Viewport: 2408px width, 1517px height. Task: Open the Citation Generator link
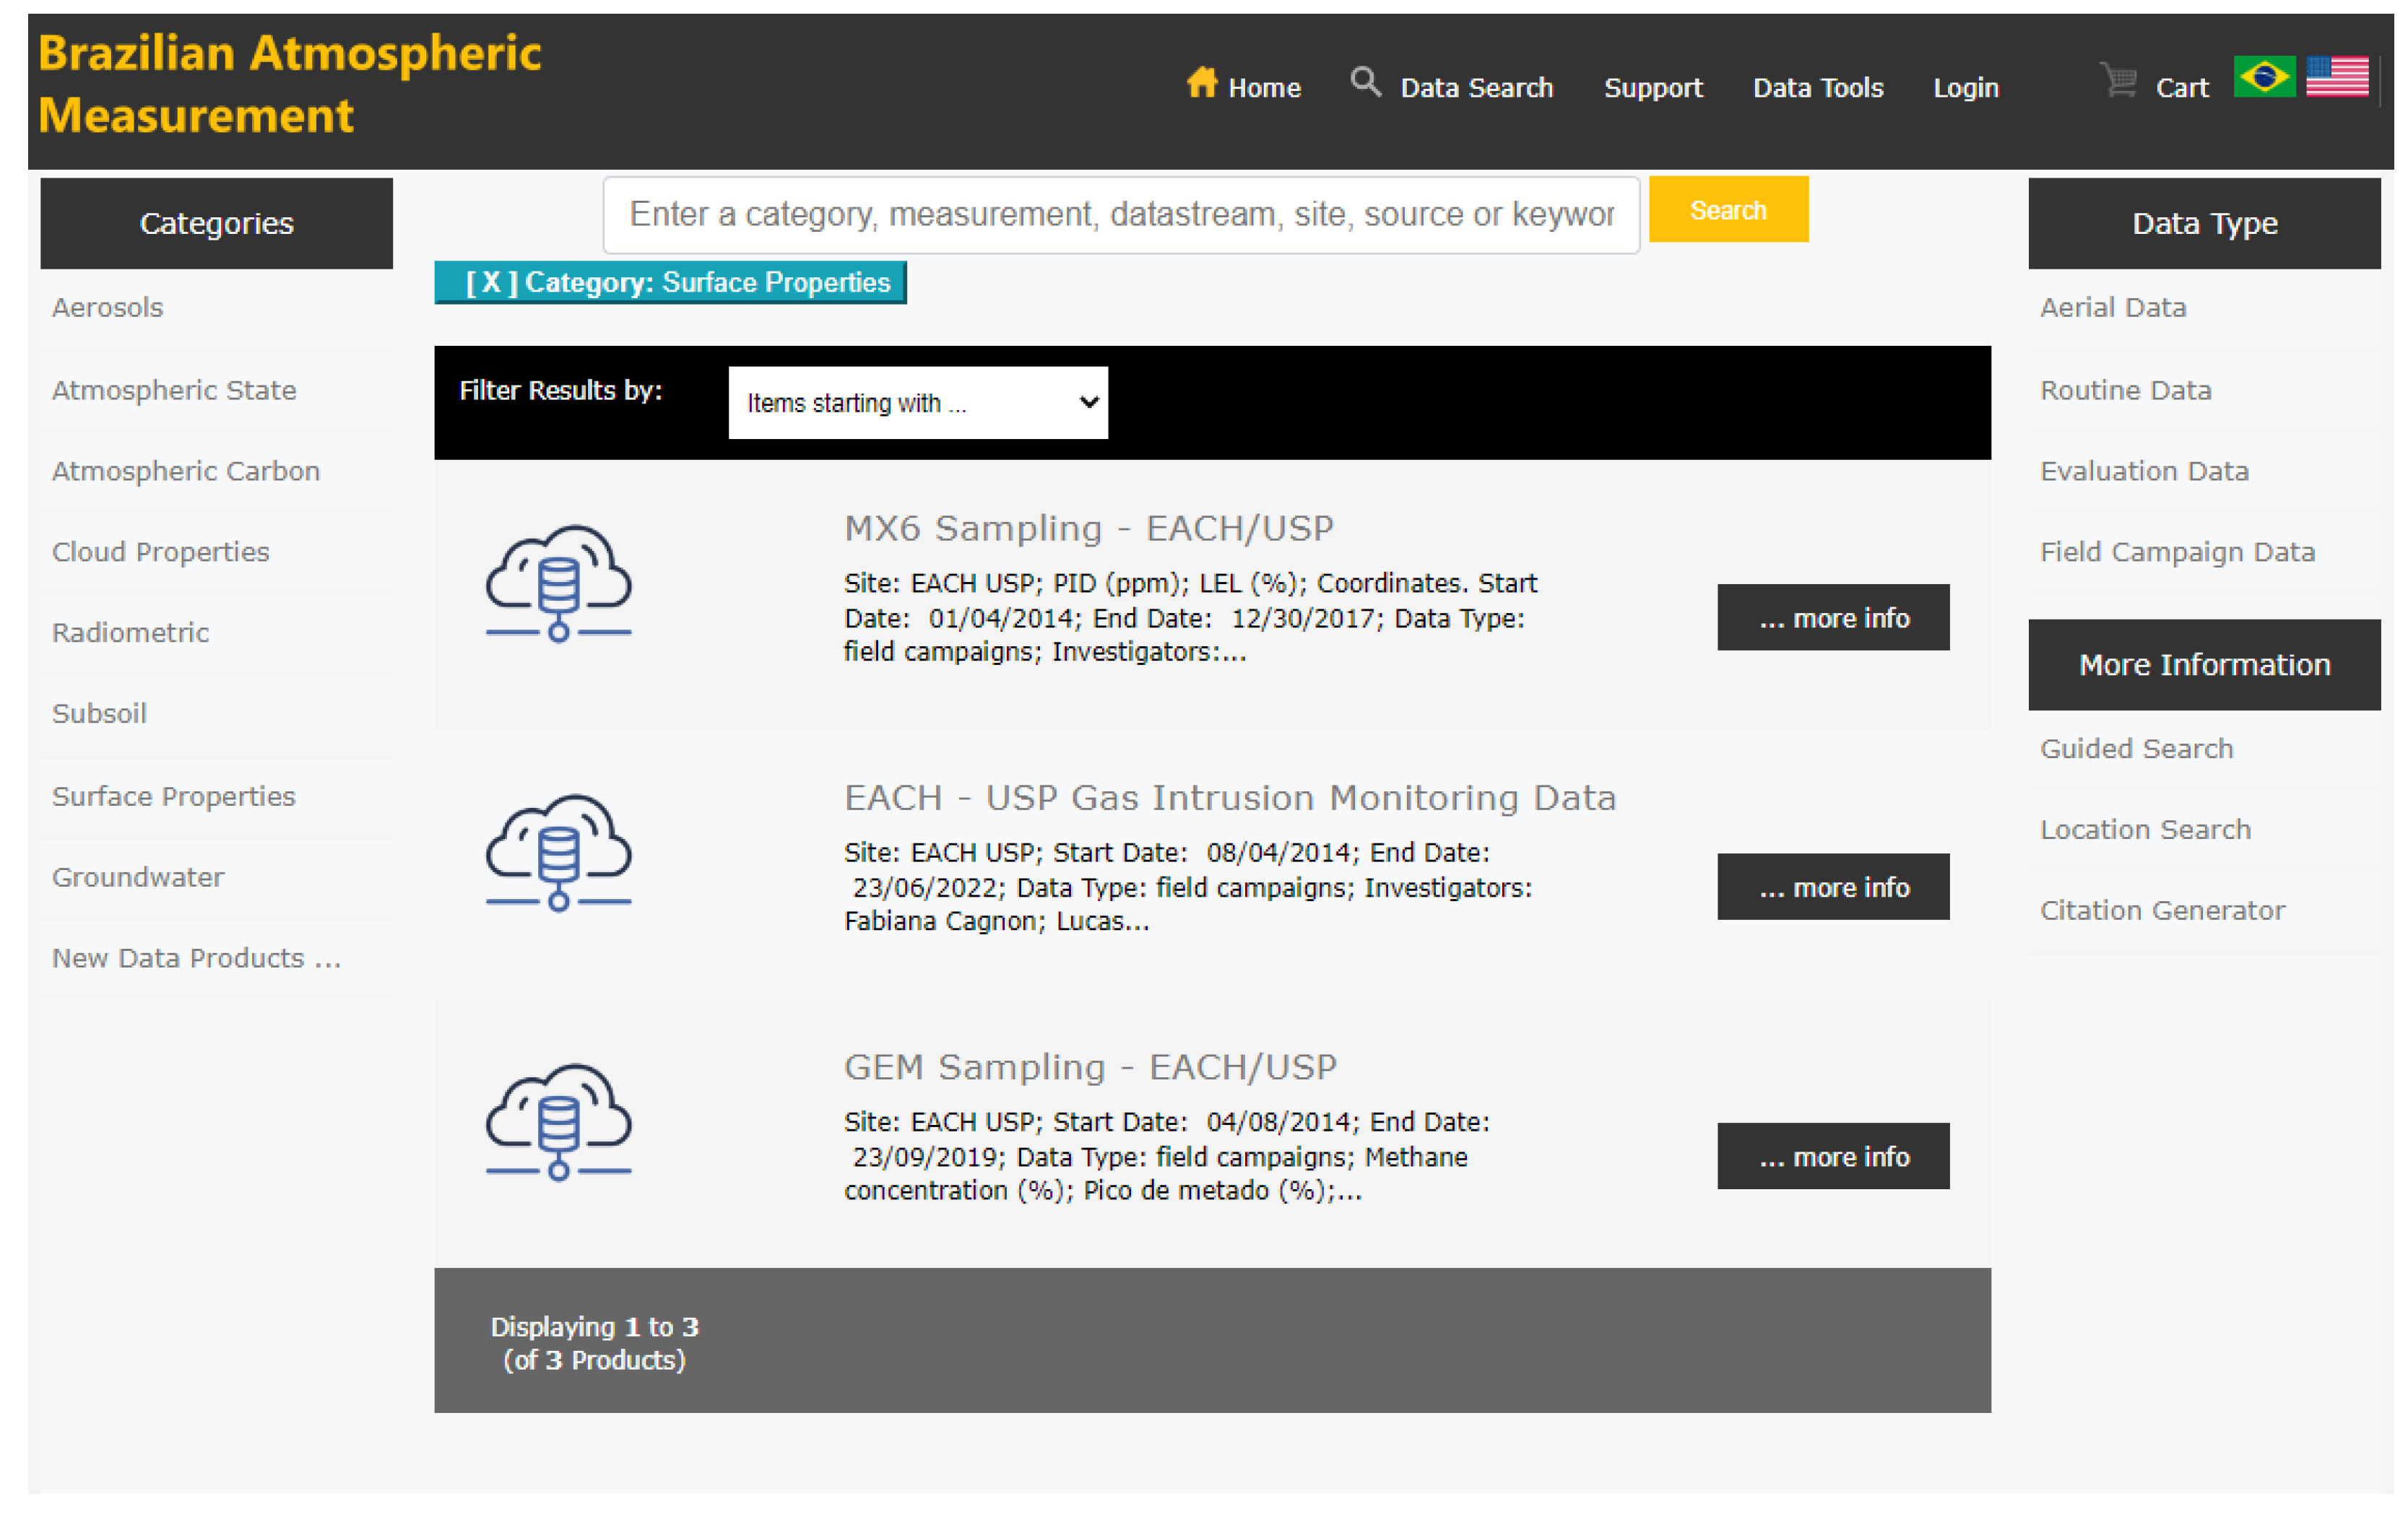(x=2161, y=910)
